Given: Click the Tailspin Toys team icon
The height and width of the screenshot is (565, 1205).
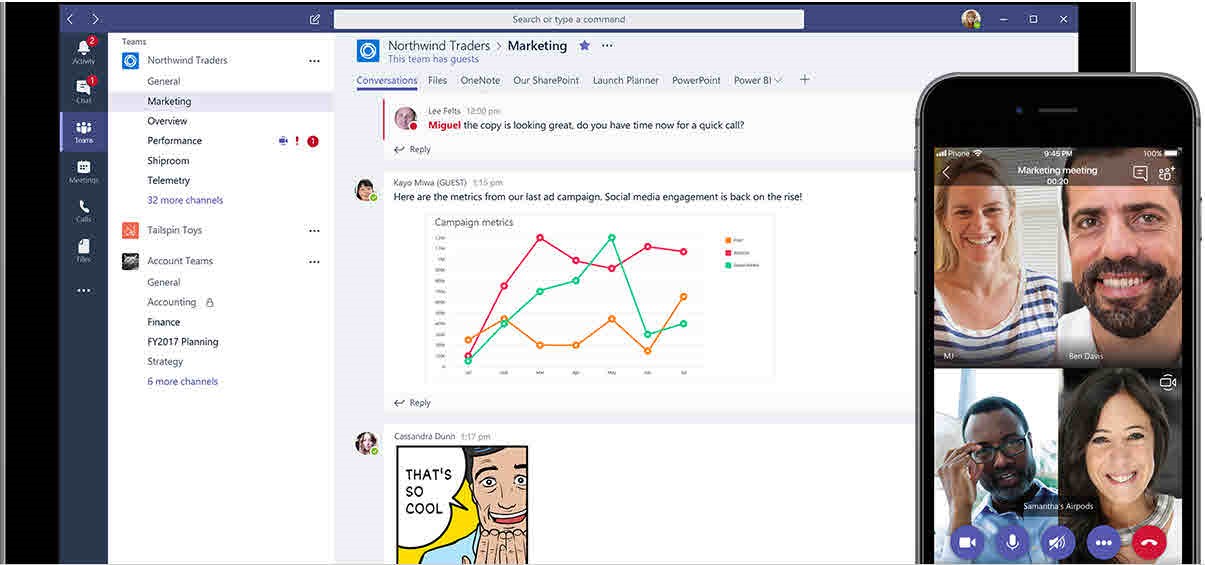Looking at the screenshot, I should tap(130, 231).
